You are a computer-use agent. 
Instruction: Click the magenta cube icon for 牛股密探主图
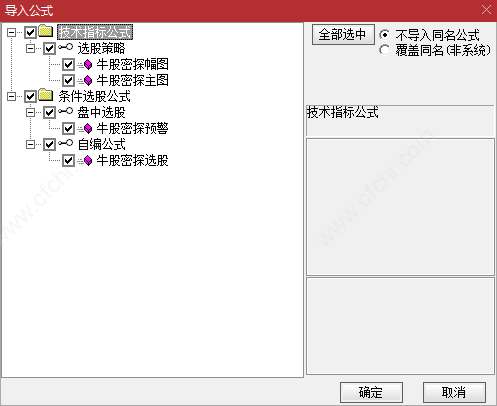click(x=88, y=80)
